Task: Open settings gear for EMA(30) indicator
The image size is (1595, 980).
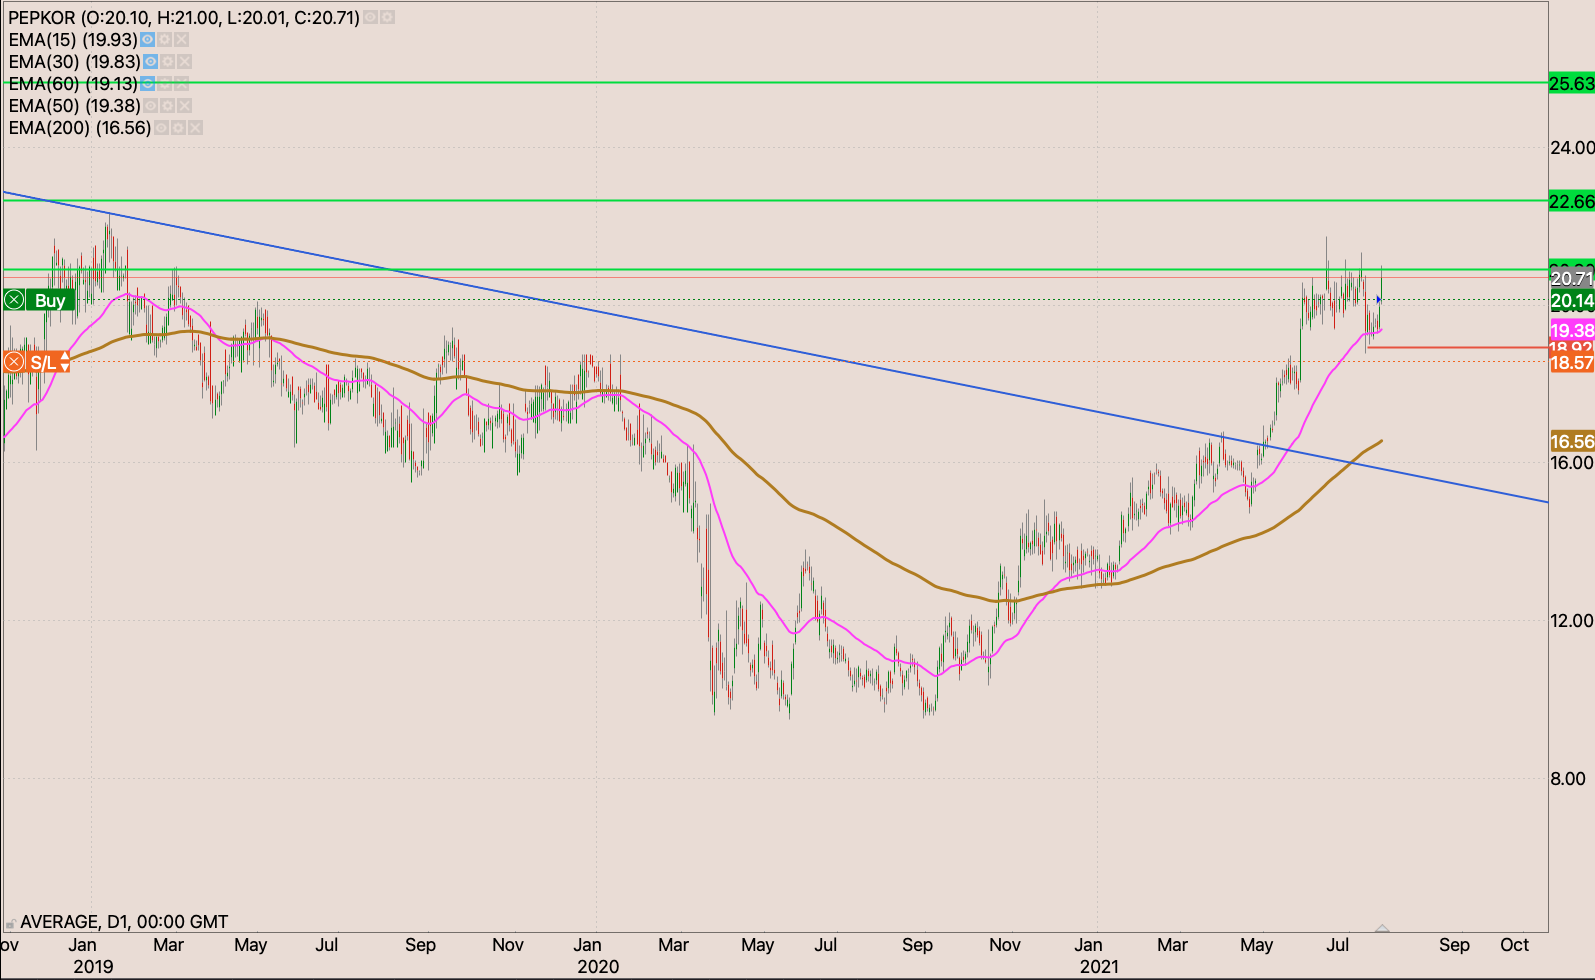Action: [168, 62]
